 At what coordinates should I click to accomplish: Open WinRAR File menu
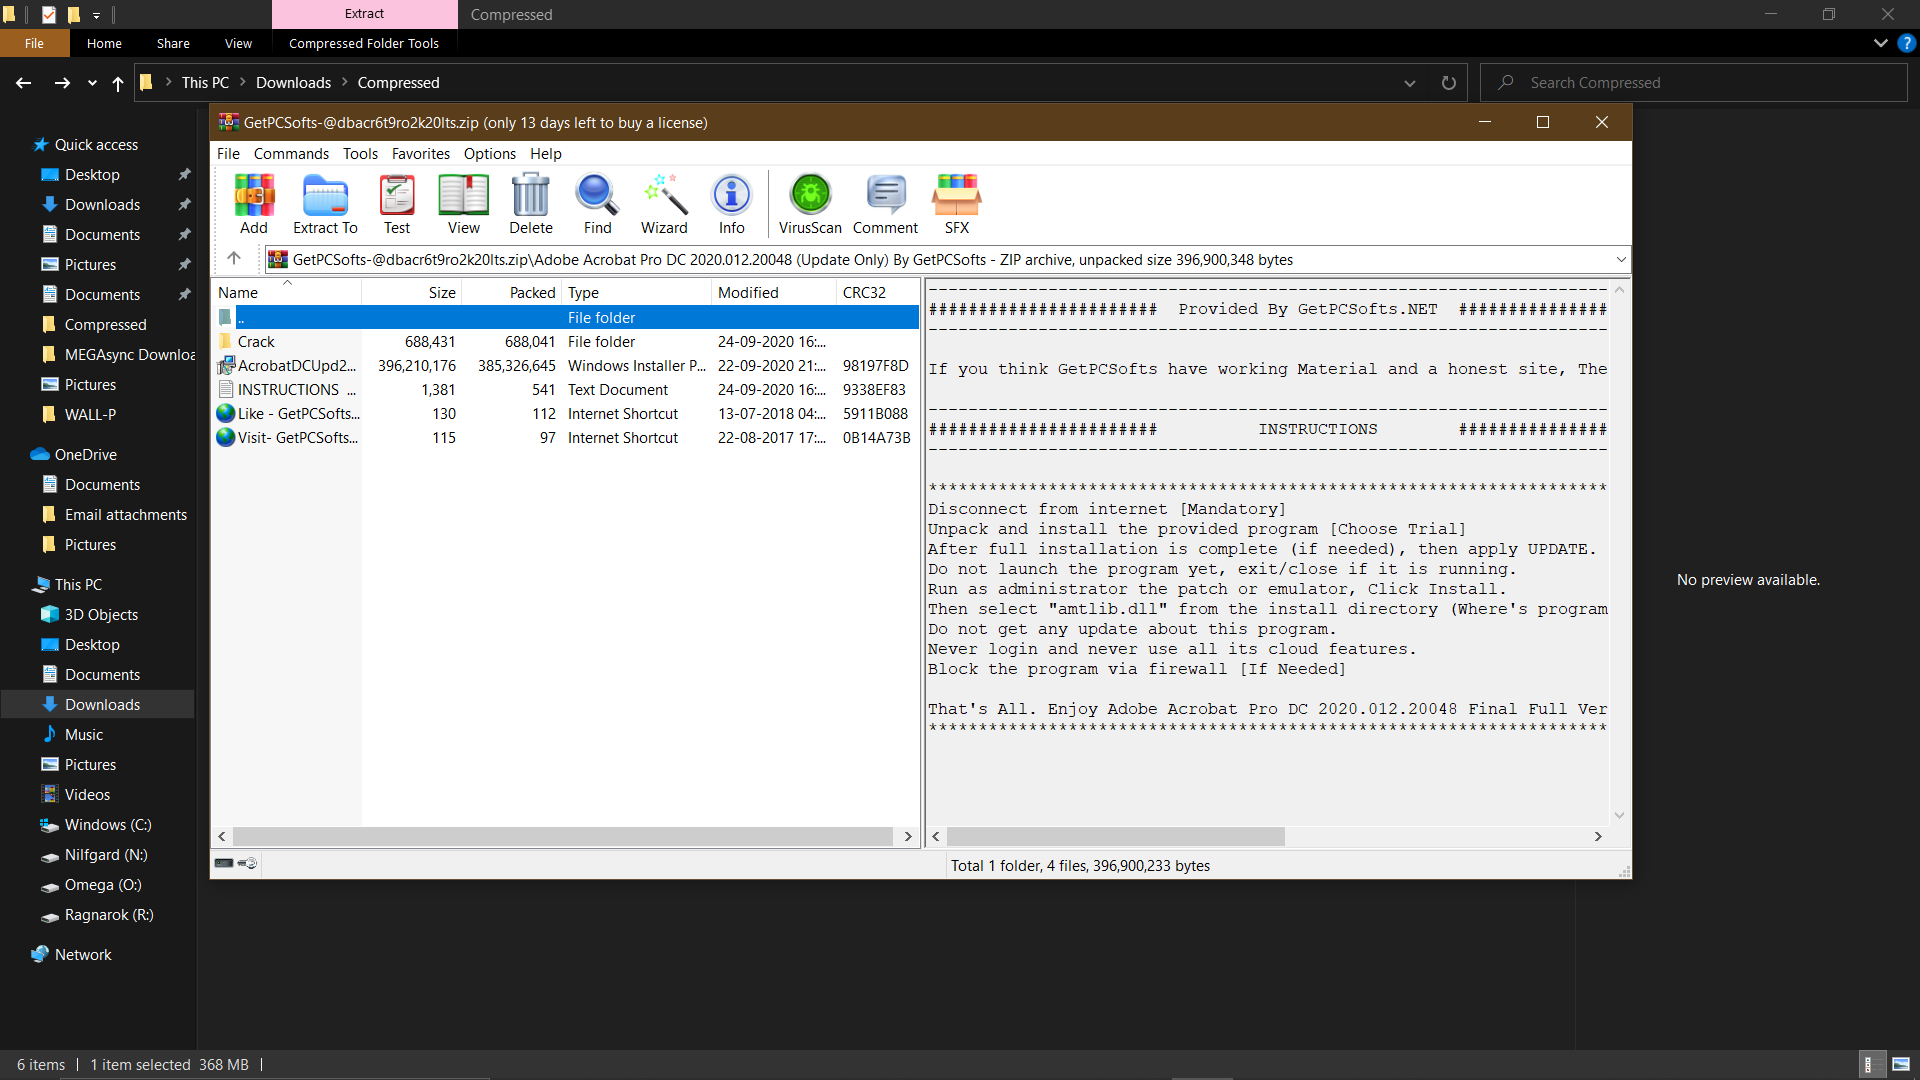click(x=228, y=153)
